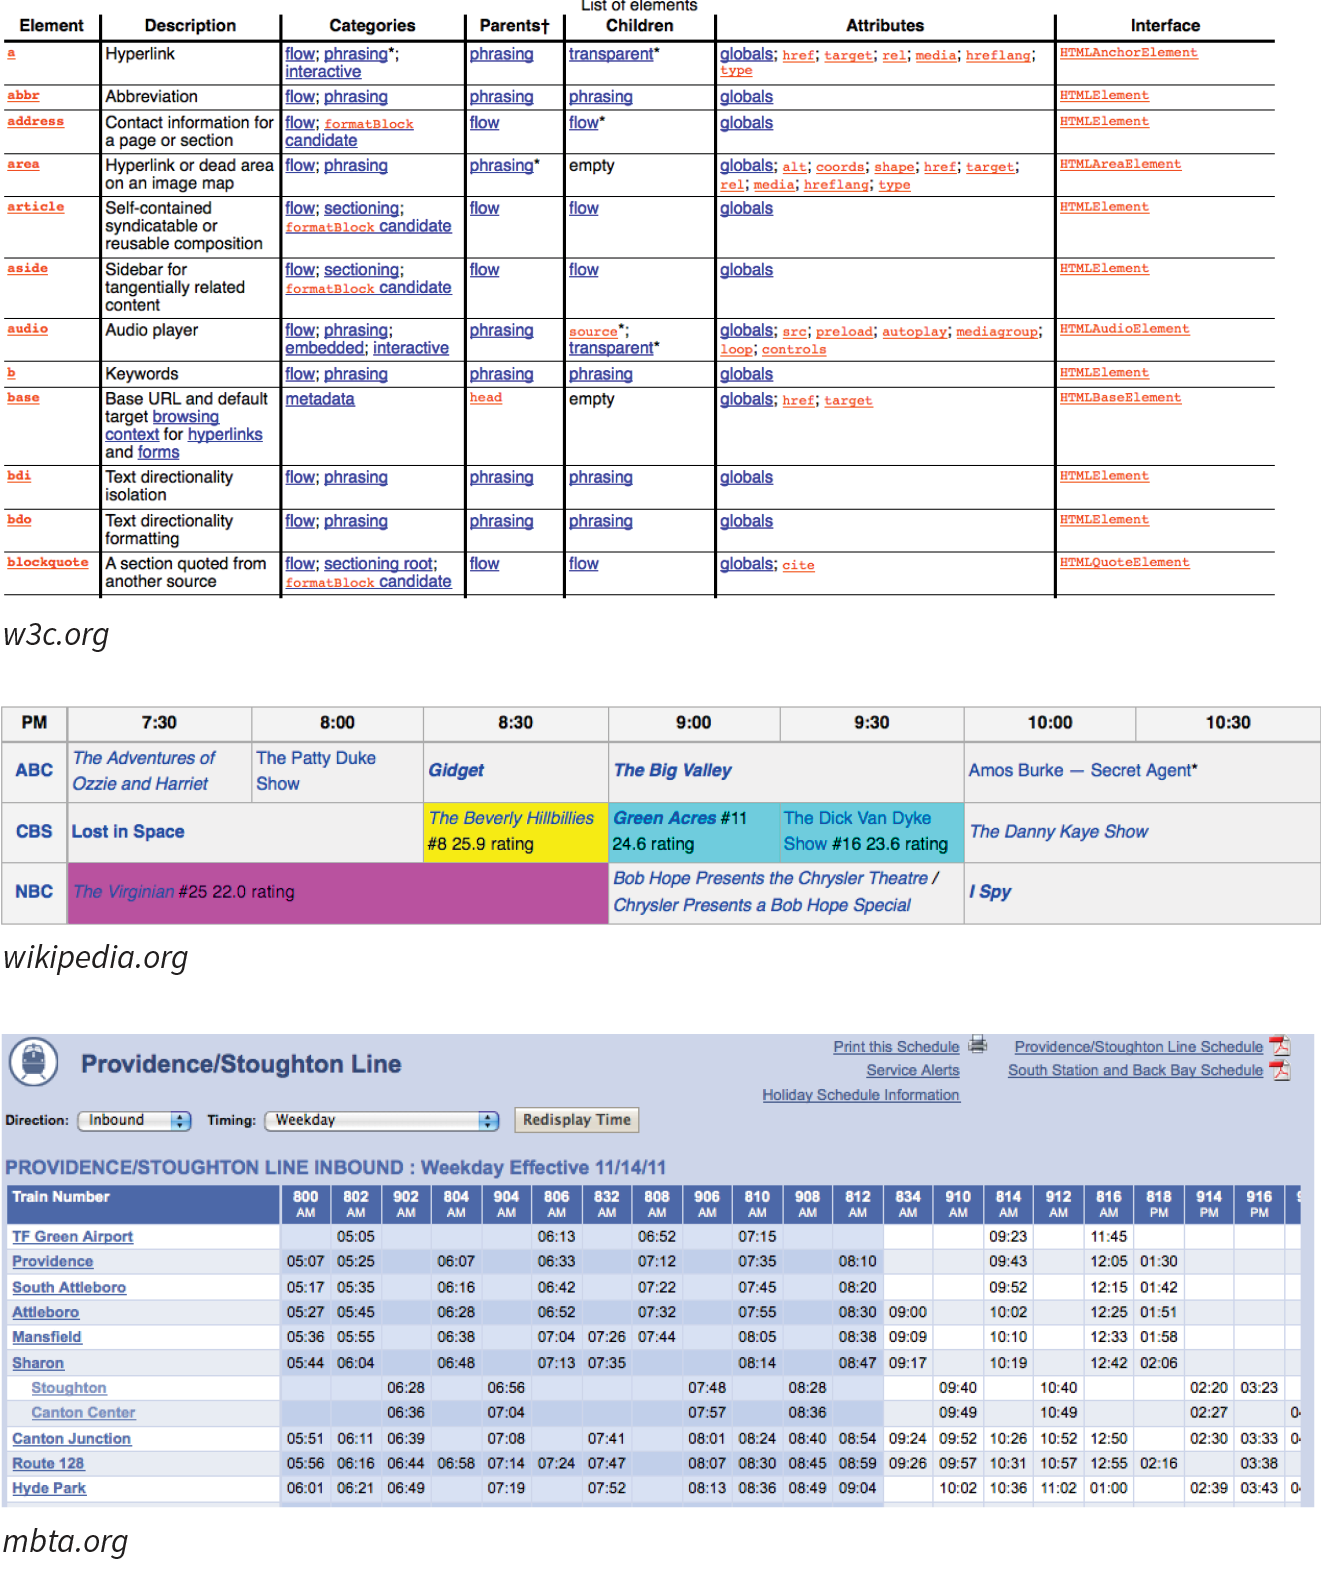Select the TF Green Airport station link
The width and height of the screenshot is (1321, 1571).
[x=72, y=1237]
